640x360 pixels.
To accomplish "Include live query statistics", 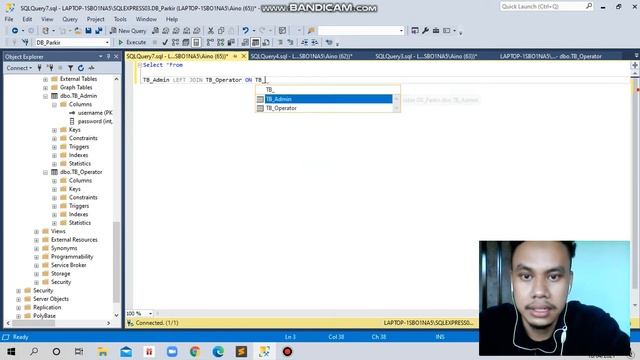I will point(221,42).
